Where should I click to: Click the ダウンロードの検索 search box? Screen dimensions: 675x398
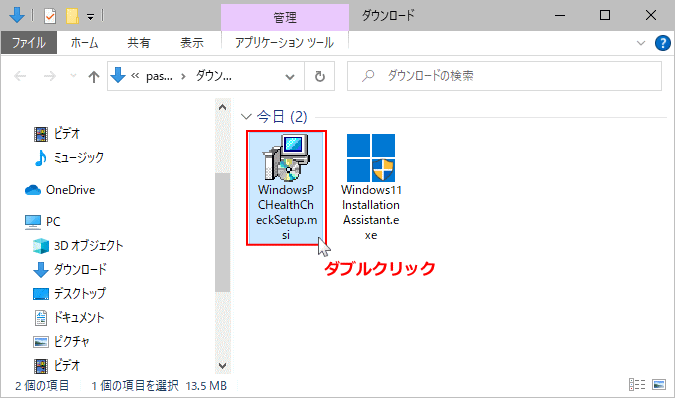tap(504, 76)
